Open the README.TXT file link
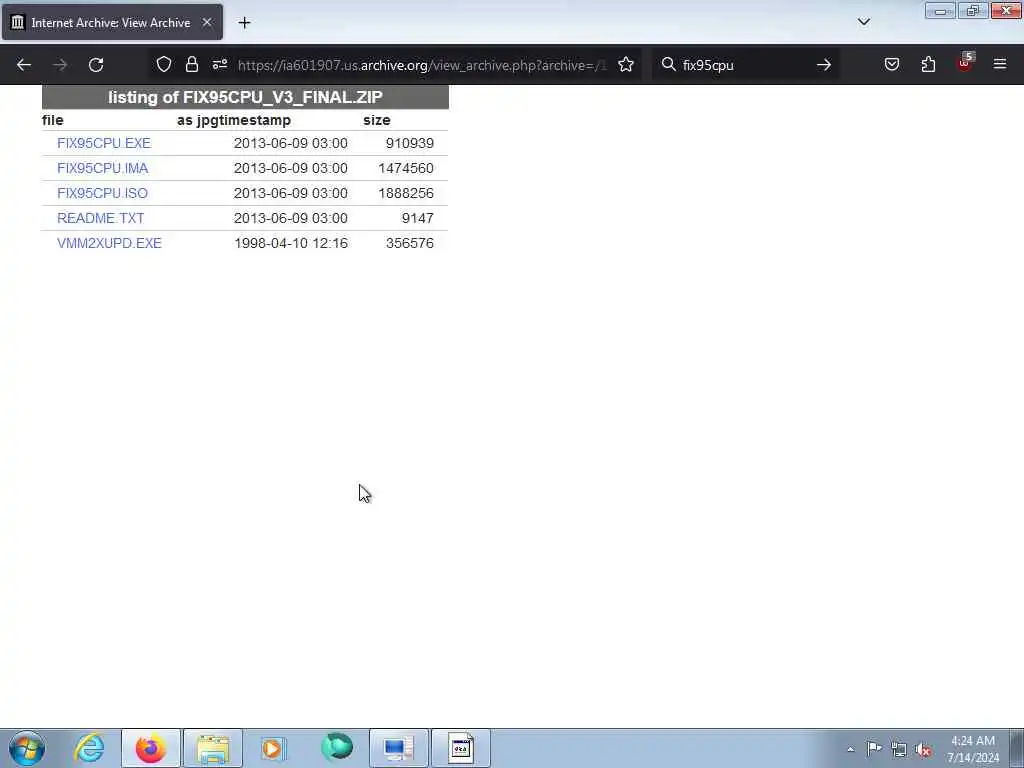1024x768 pixels. [x=101, y=218]
